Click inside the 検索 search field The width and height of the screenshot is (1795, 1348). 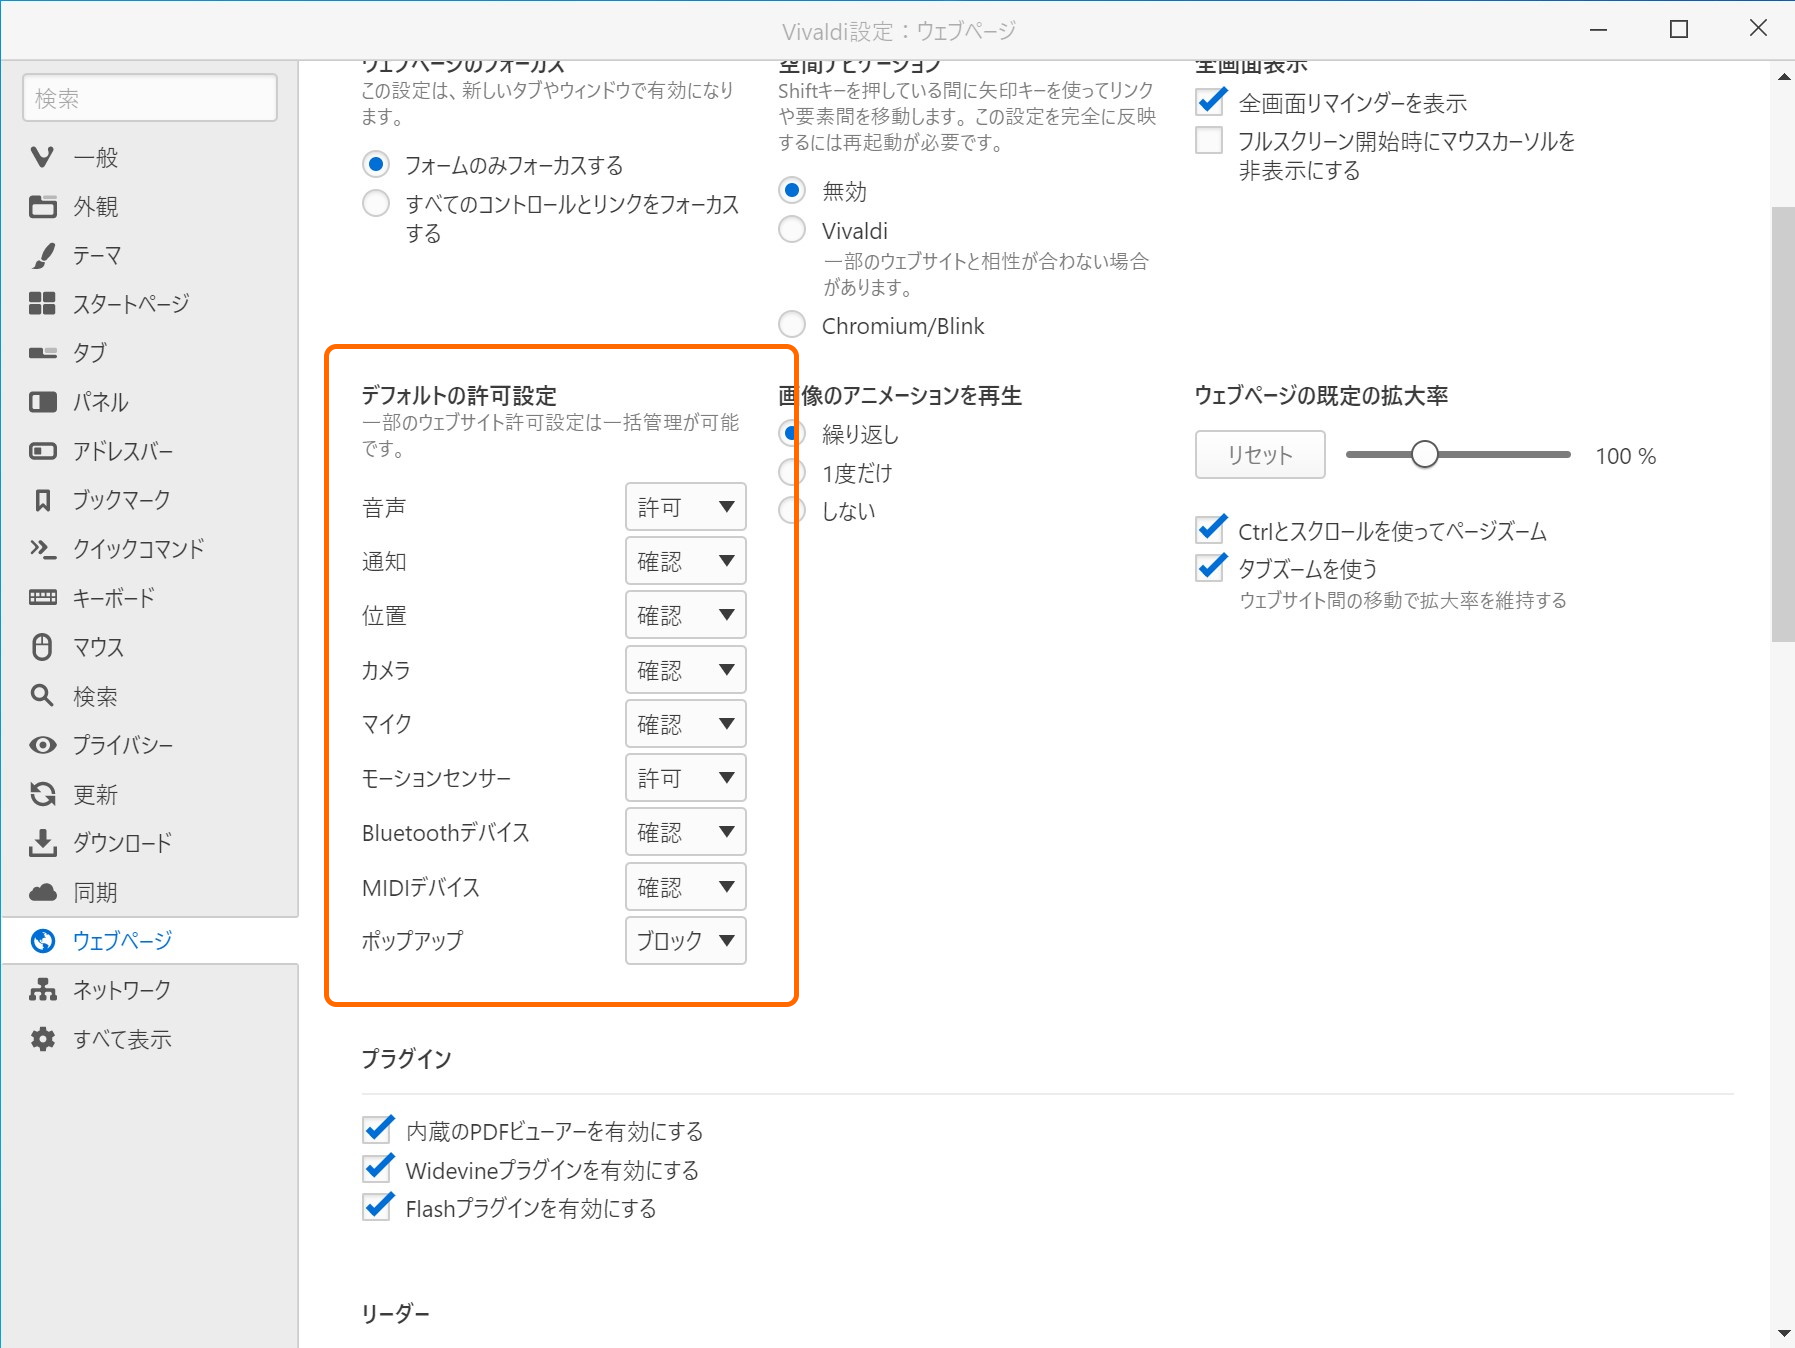pyautogui.click(x=149, y=97)
